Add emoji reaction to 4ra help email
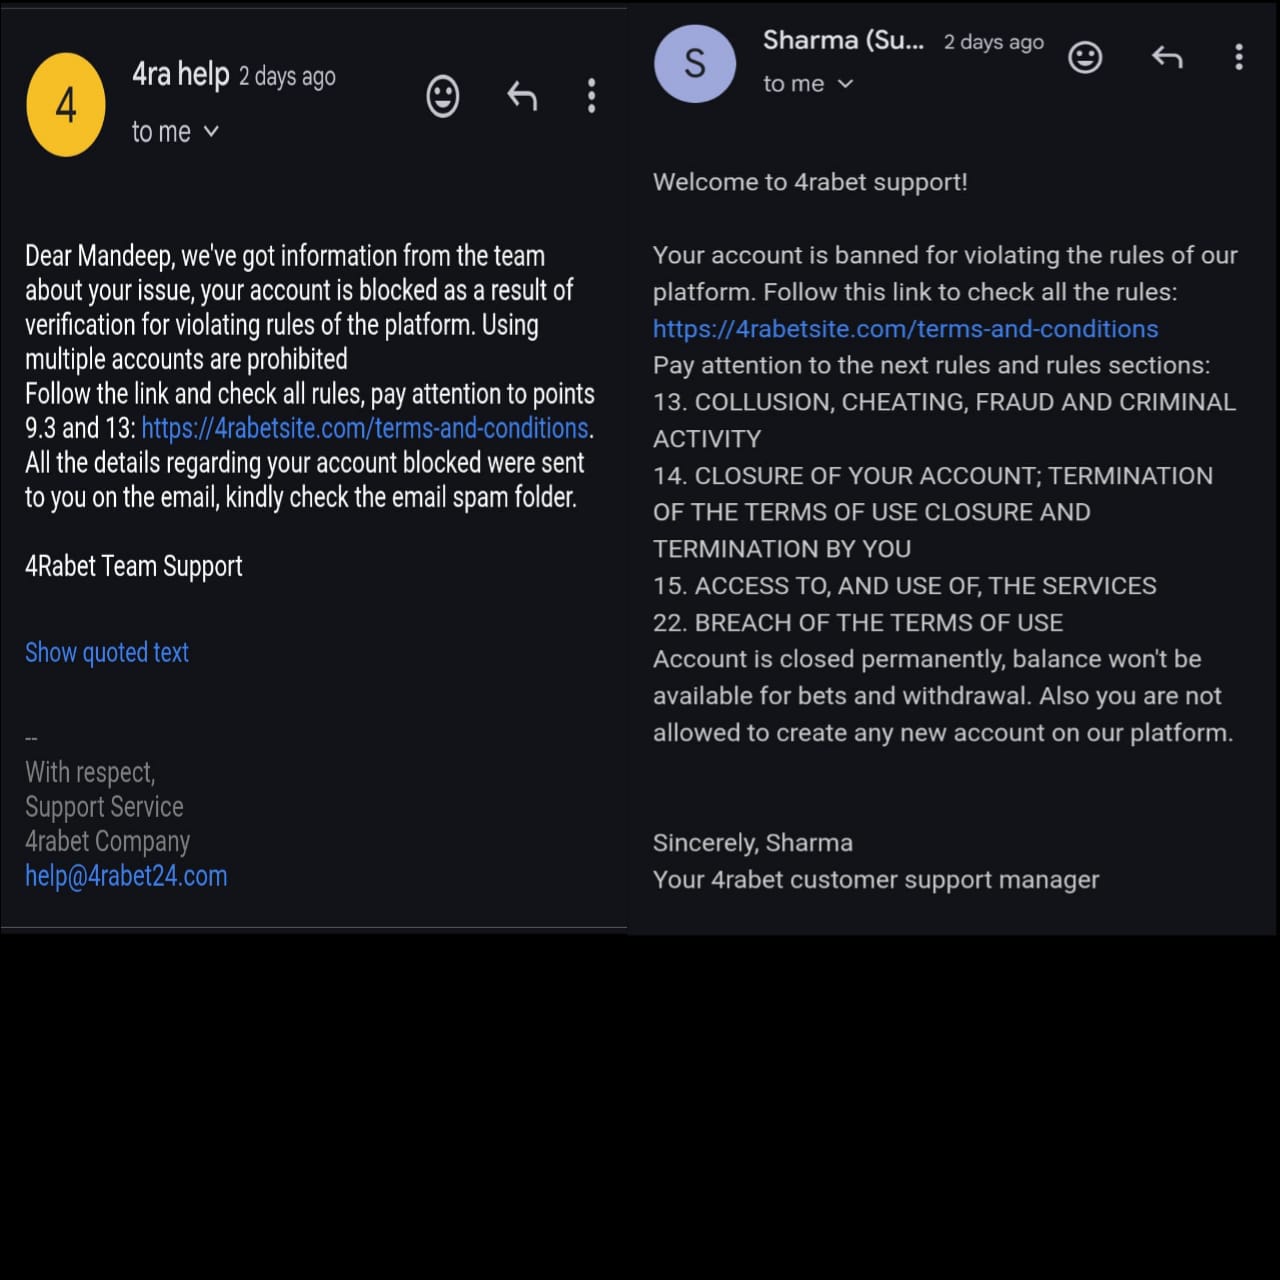The image size is (1280, 1280). tap(442, 97)
